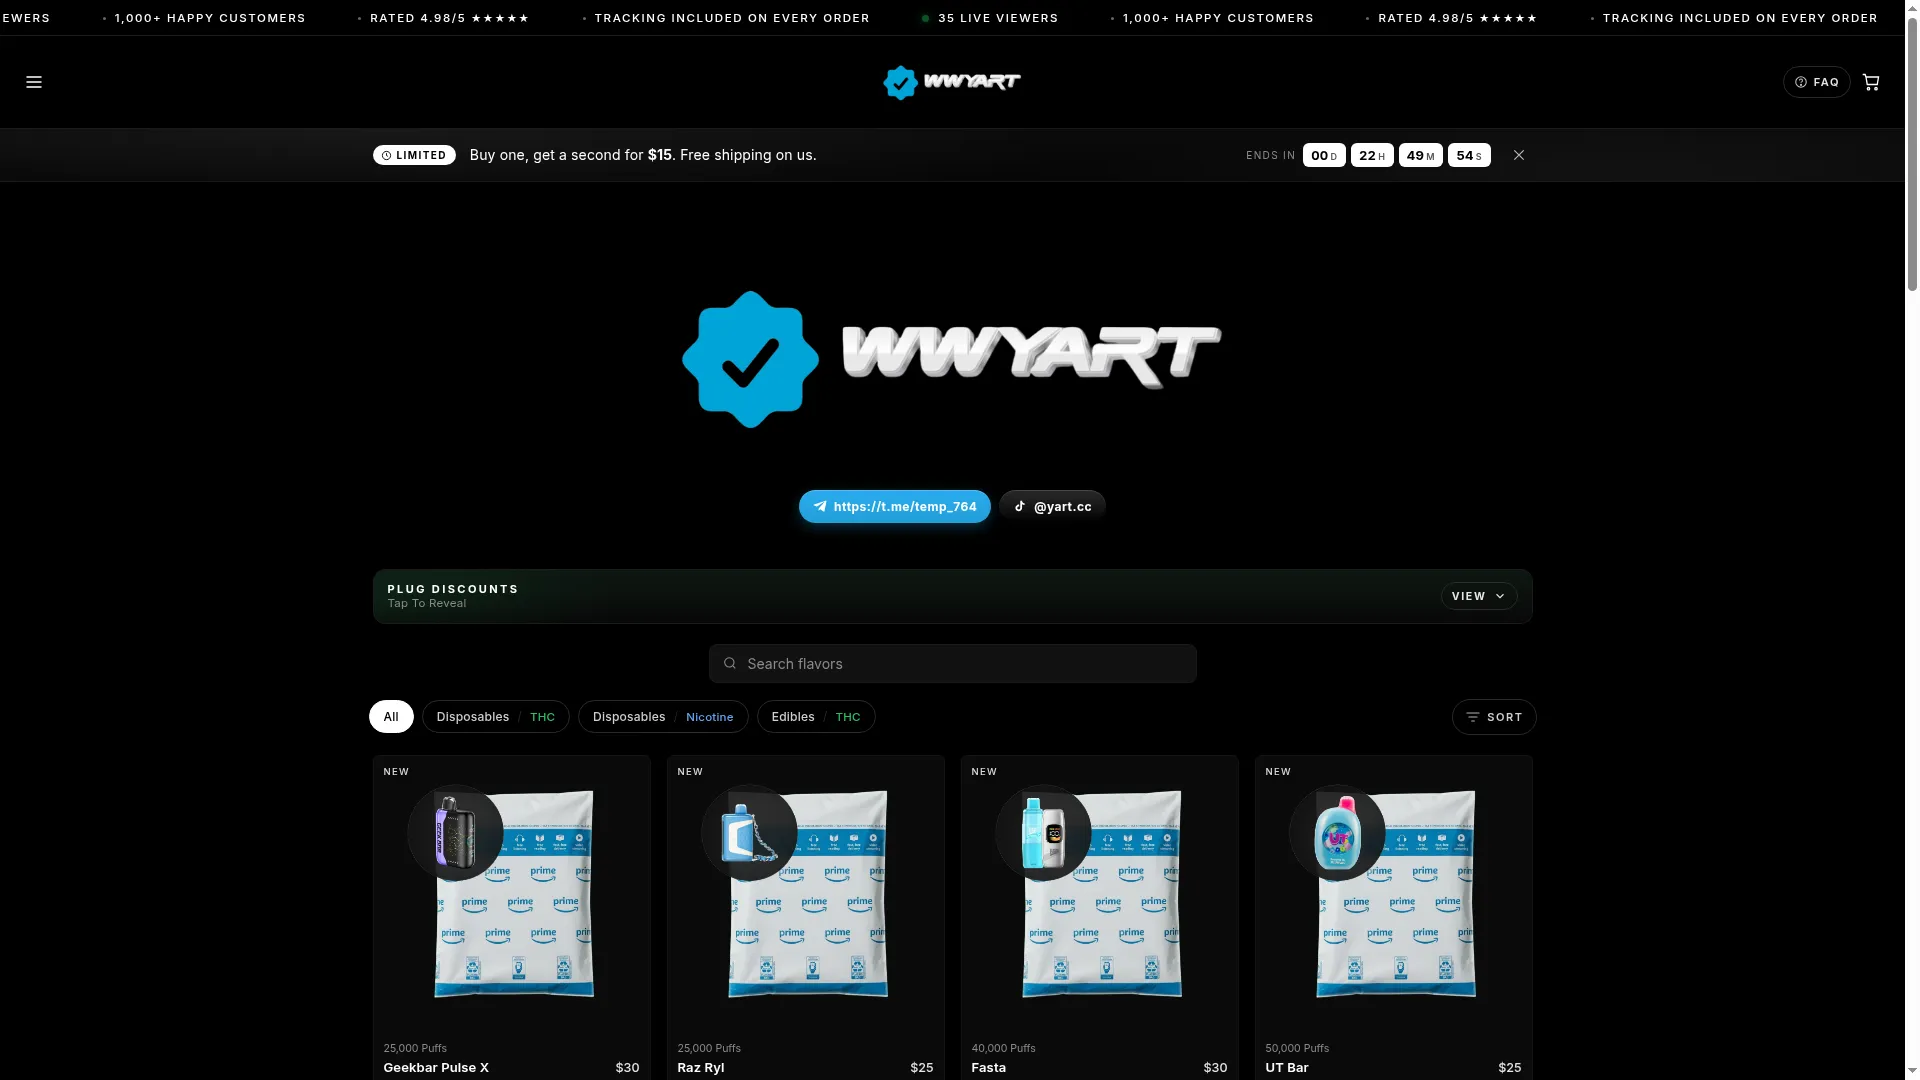Click the Geekbar Pulse X $30 price
The image size is (1920, 1080).
coord(627,1067)
